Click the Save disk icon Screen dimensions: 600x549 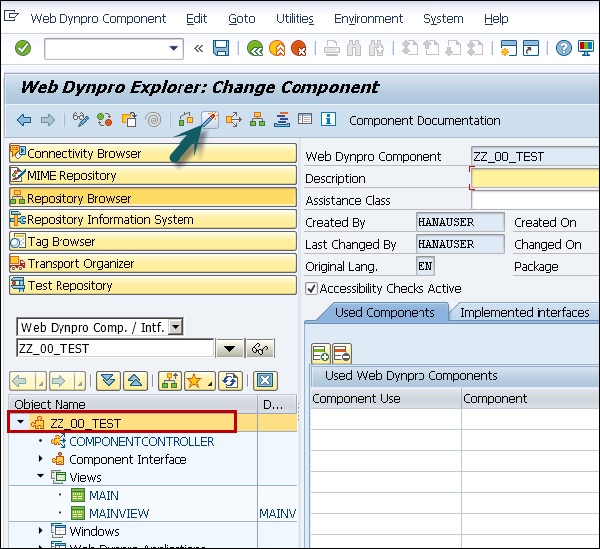click(221, 48)
